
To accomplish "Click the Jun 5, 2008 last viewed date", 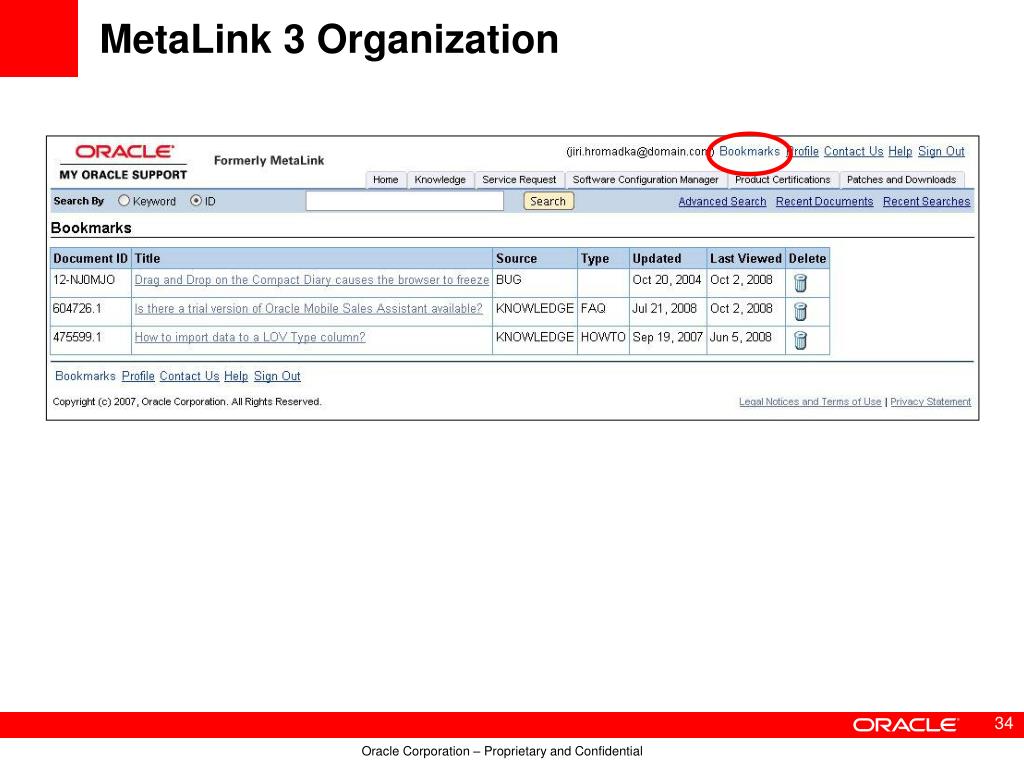I will coord(741,338).
